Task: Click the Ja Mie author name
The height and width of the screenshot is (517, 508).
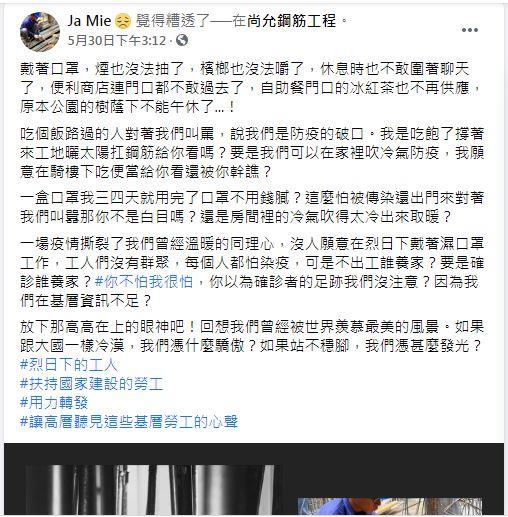Action: 89,21
